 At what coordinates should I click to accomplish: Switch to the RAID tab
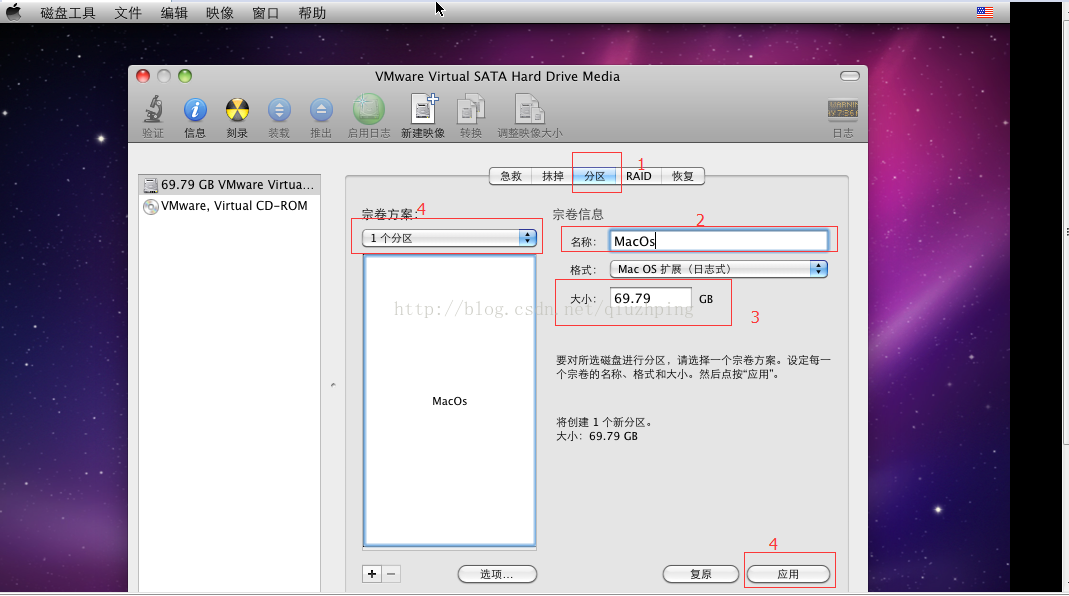tap(639, 176)
